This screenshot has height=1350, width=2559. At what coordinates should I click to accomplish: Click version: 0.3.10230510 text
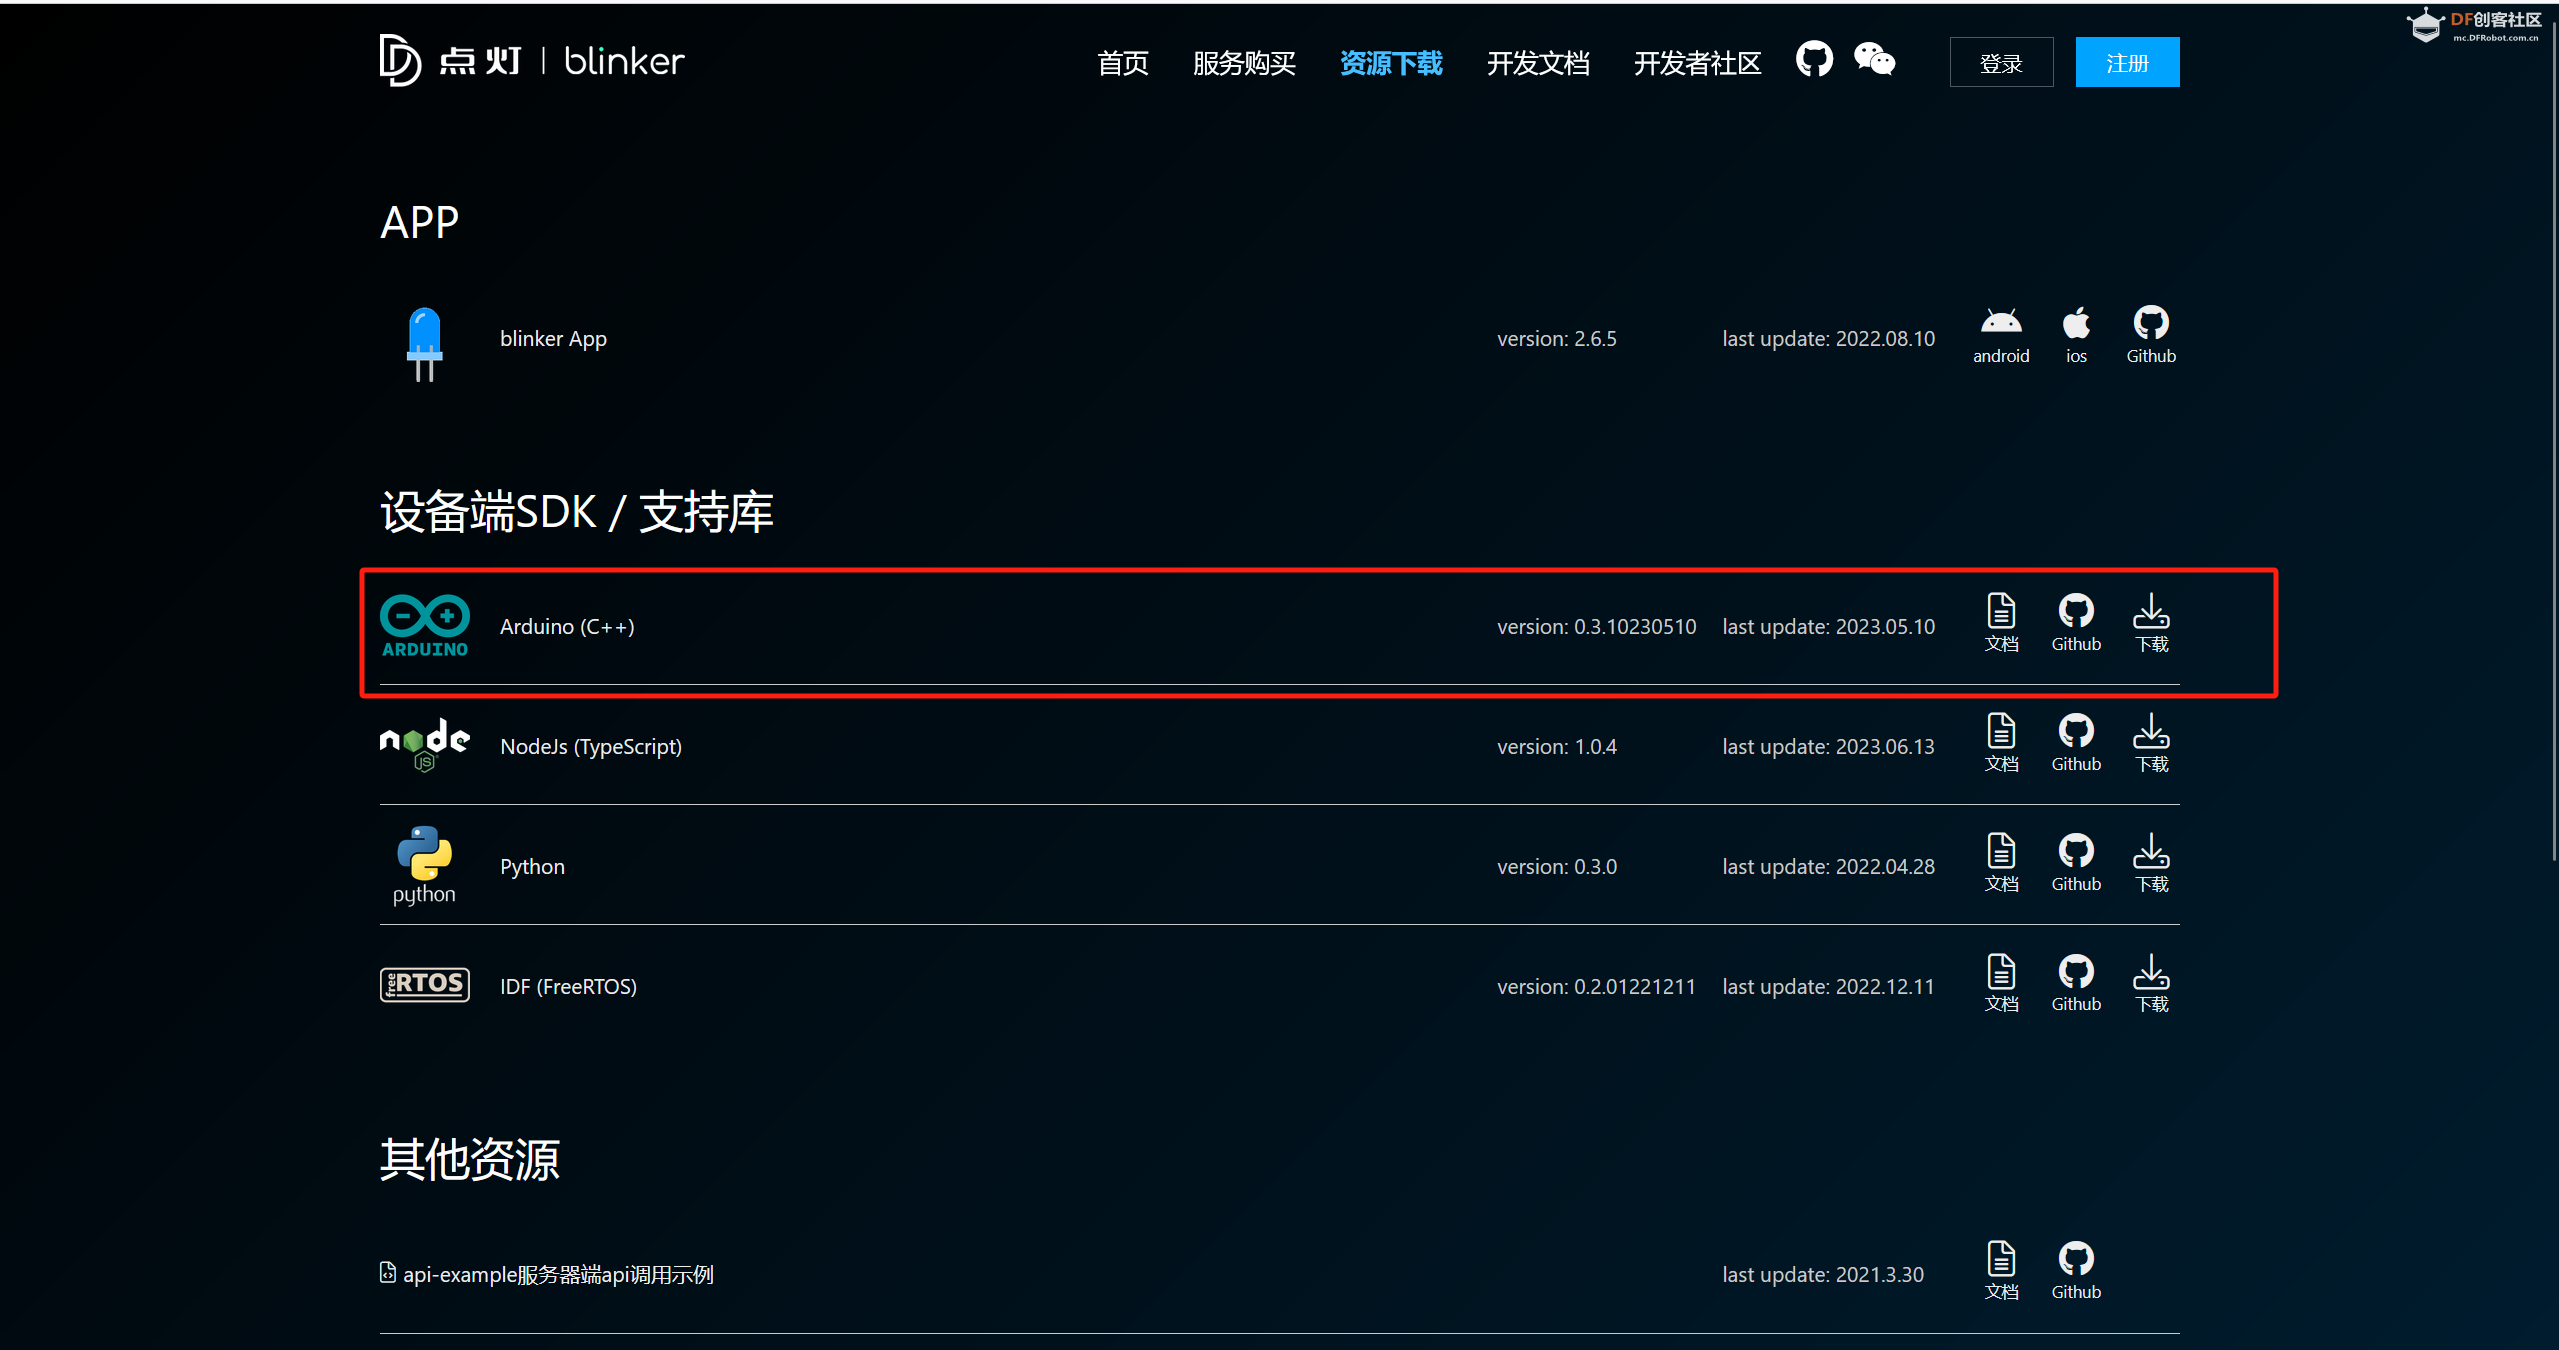tap(1596, 627)
